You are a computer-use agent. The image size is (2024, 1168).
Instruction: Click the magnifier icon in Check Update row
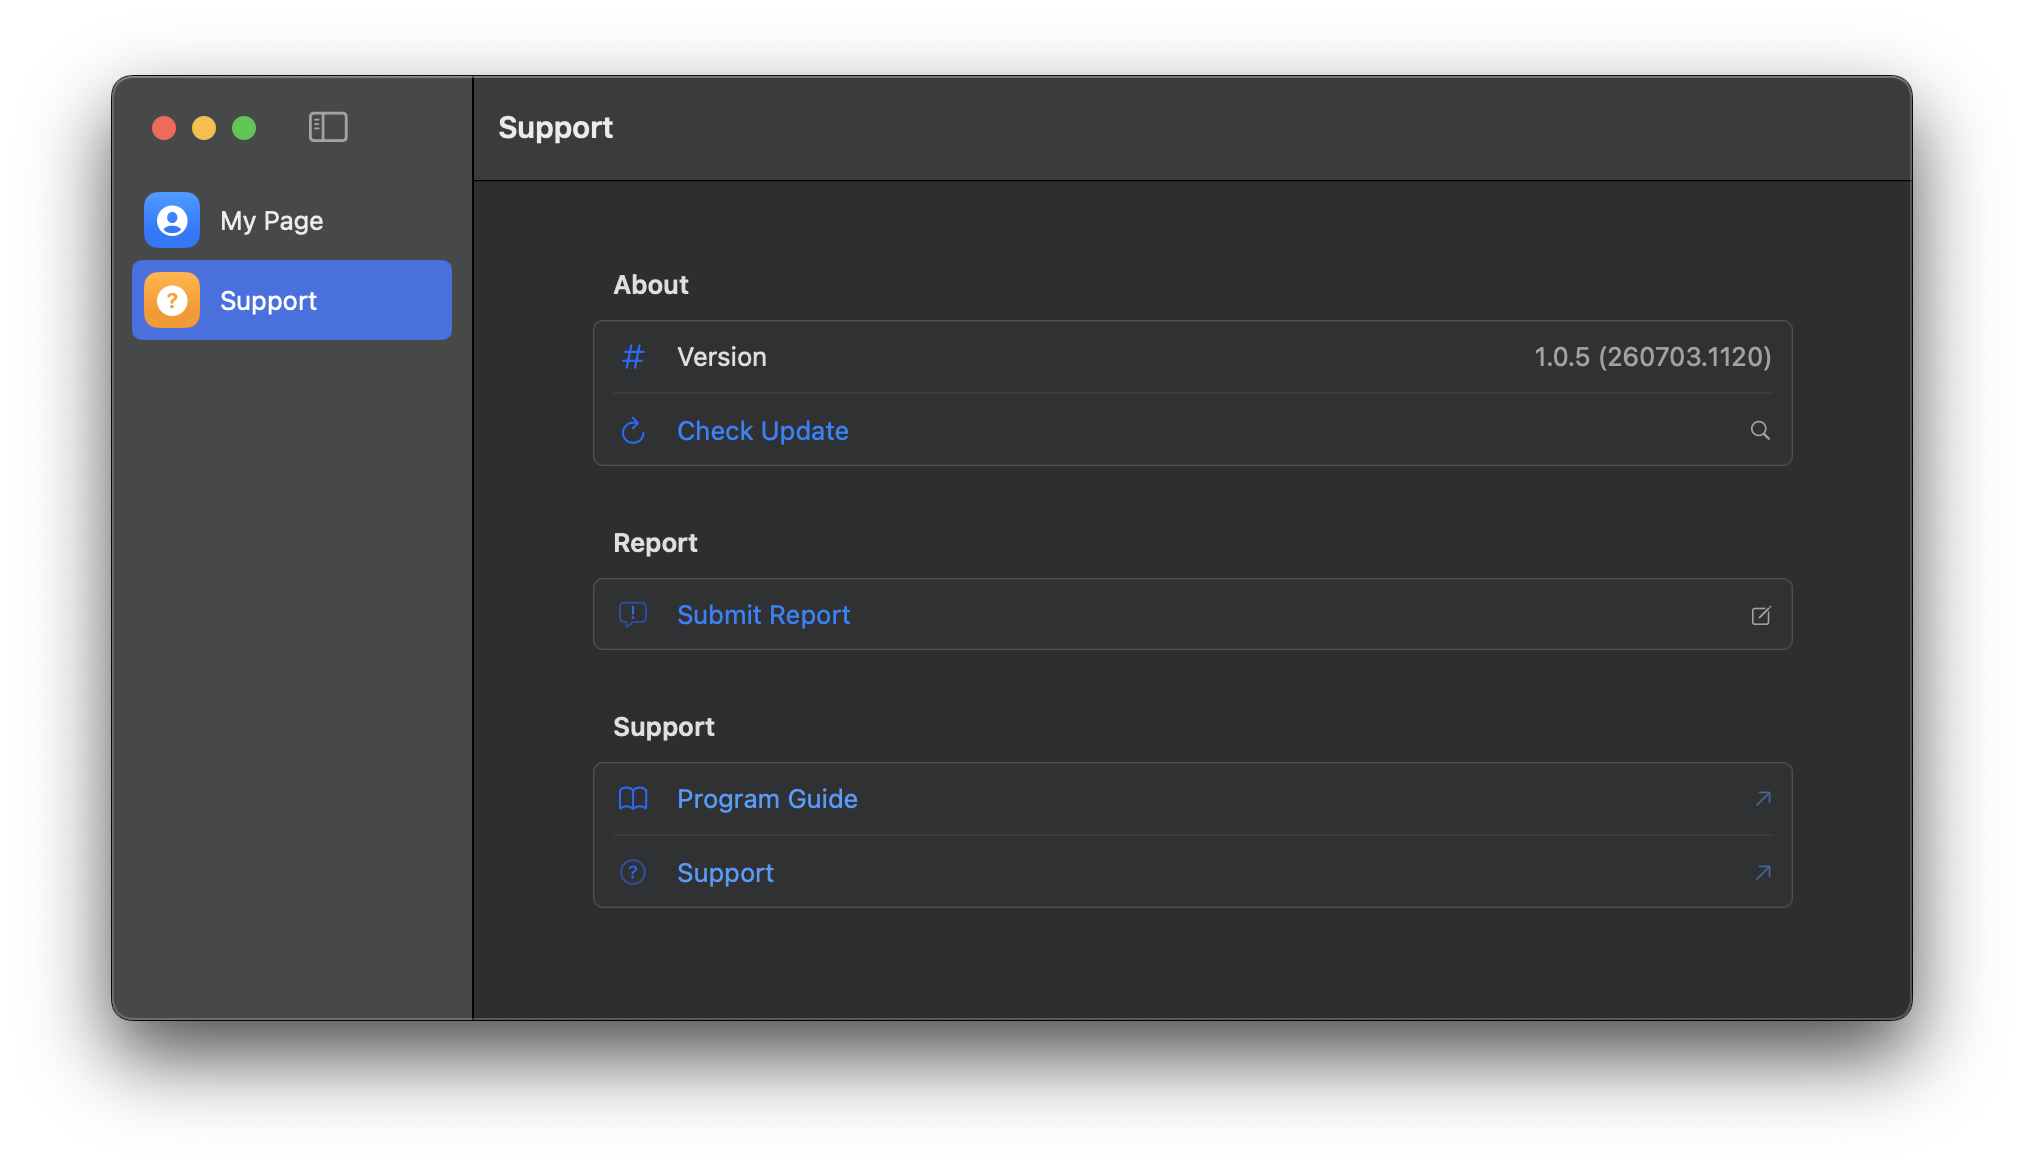(1760, 431)
